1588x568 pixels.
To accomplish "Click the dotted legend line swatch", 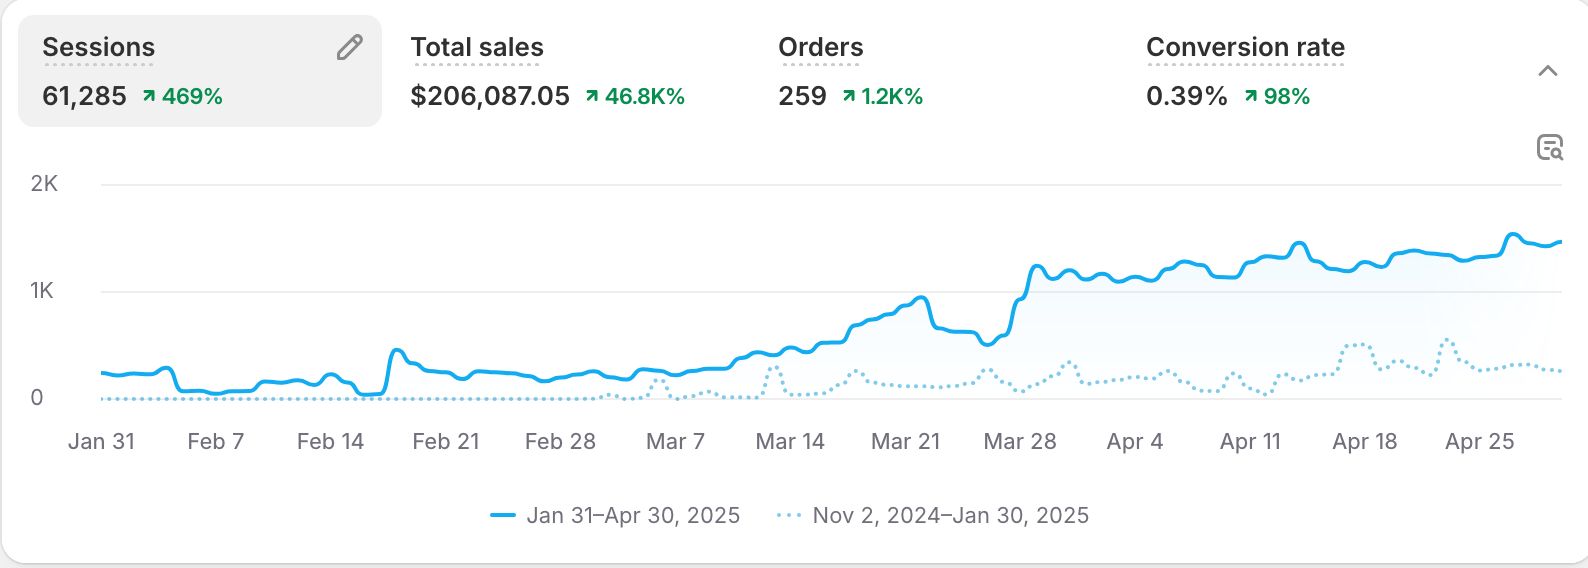I will (789, 516).
